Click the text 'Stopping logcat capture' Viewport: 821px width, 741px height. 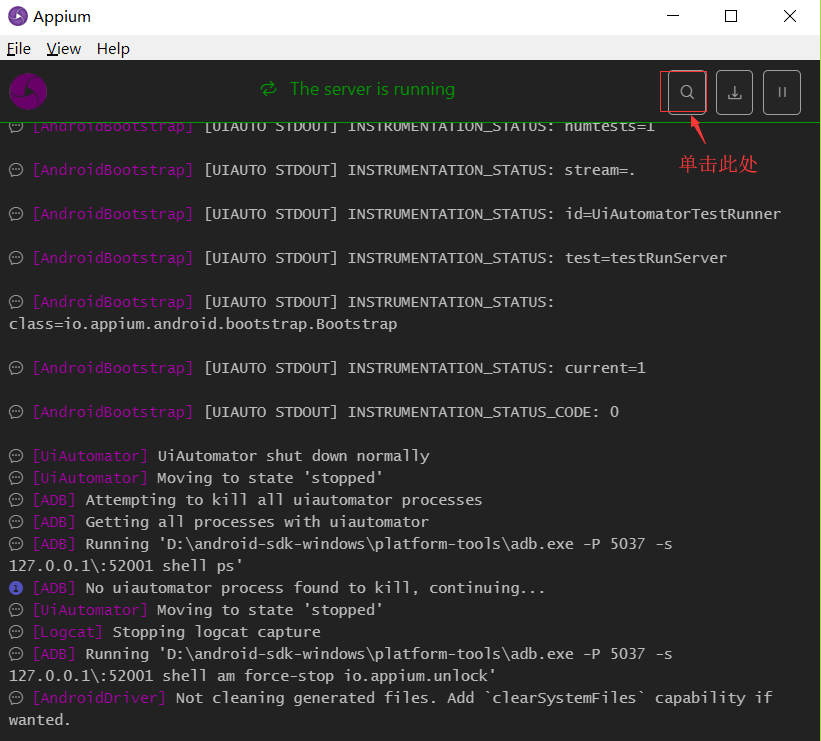(x=217, y=632)
